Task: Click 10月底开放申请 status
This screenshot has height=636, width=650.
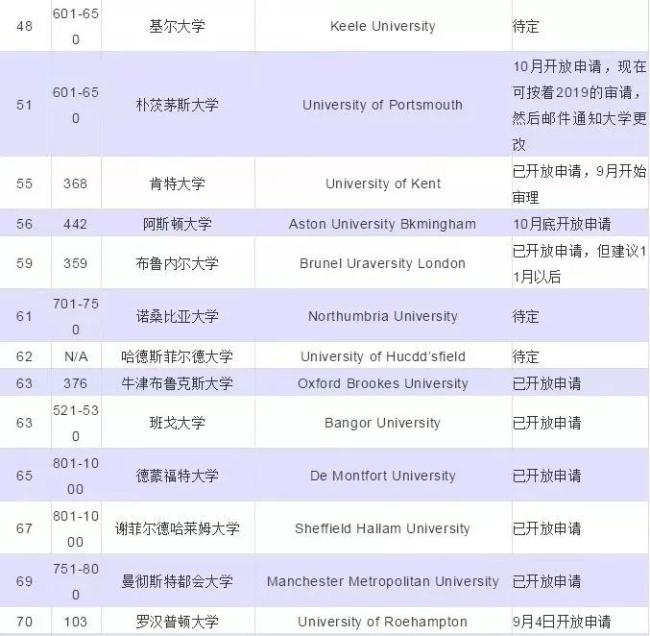Action: (562, 224)
